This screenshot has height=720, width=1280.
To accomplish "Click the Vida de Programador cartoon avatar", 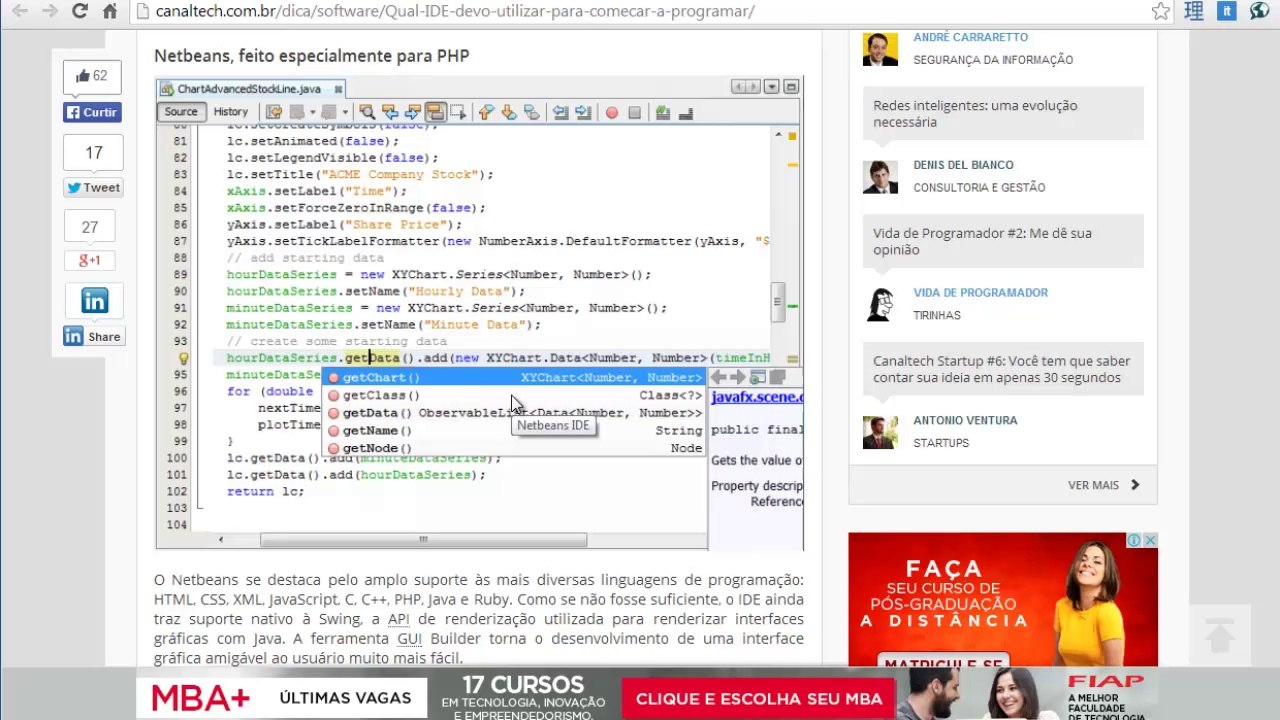I will tap(880, 304).
